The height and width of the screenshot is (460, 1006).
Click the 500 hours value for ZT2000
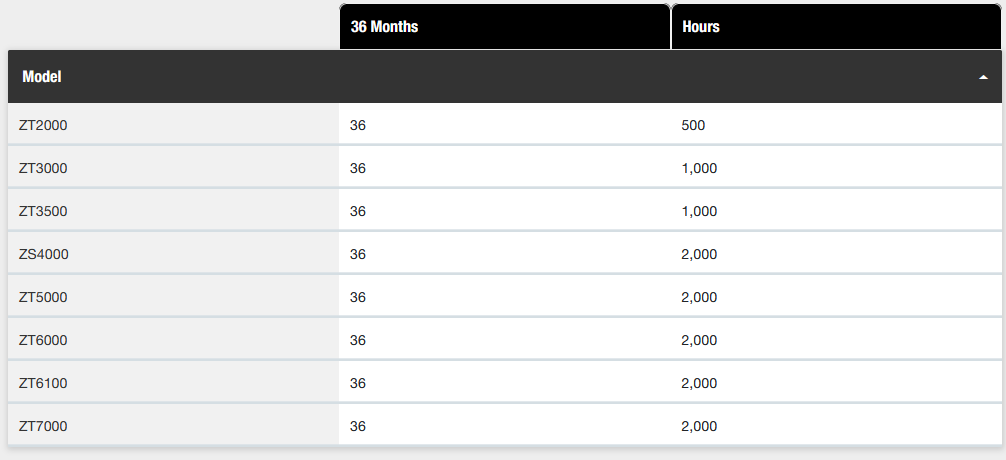point(693,125)
